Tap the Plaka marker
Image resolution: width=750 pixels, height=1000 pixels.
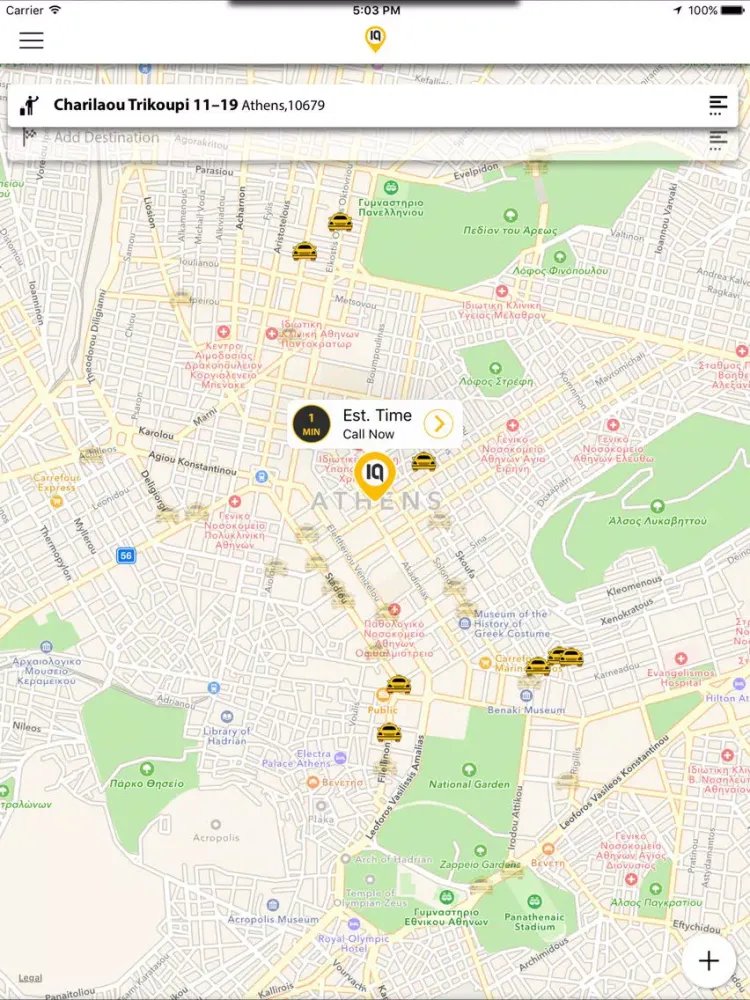321,805
